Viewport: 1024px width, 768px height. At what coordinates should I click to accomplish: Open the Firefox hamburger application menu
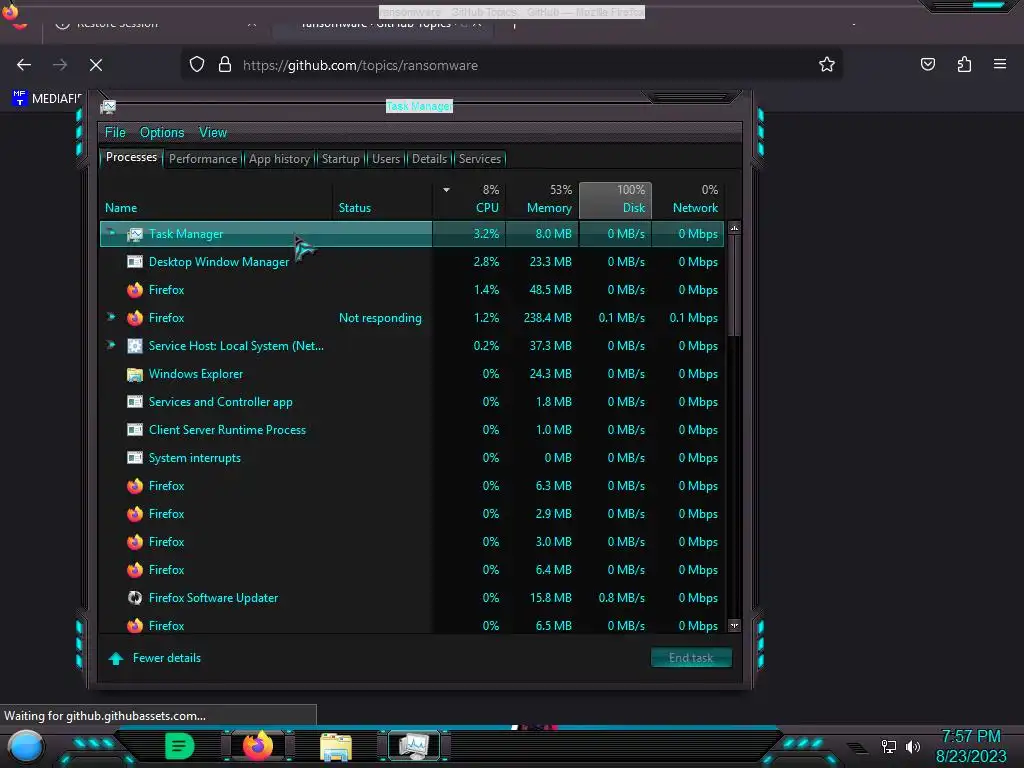[1000, 64]
